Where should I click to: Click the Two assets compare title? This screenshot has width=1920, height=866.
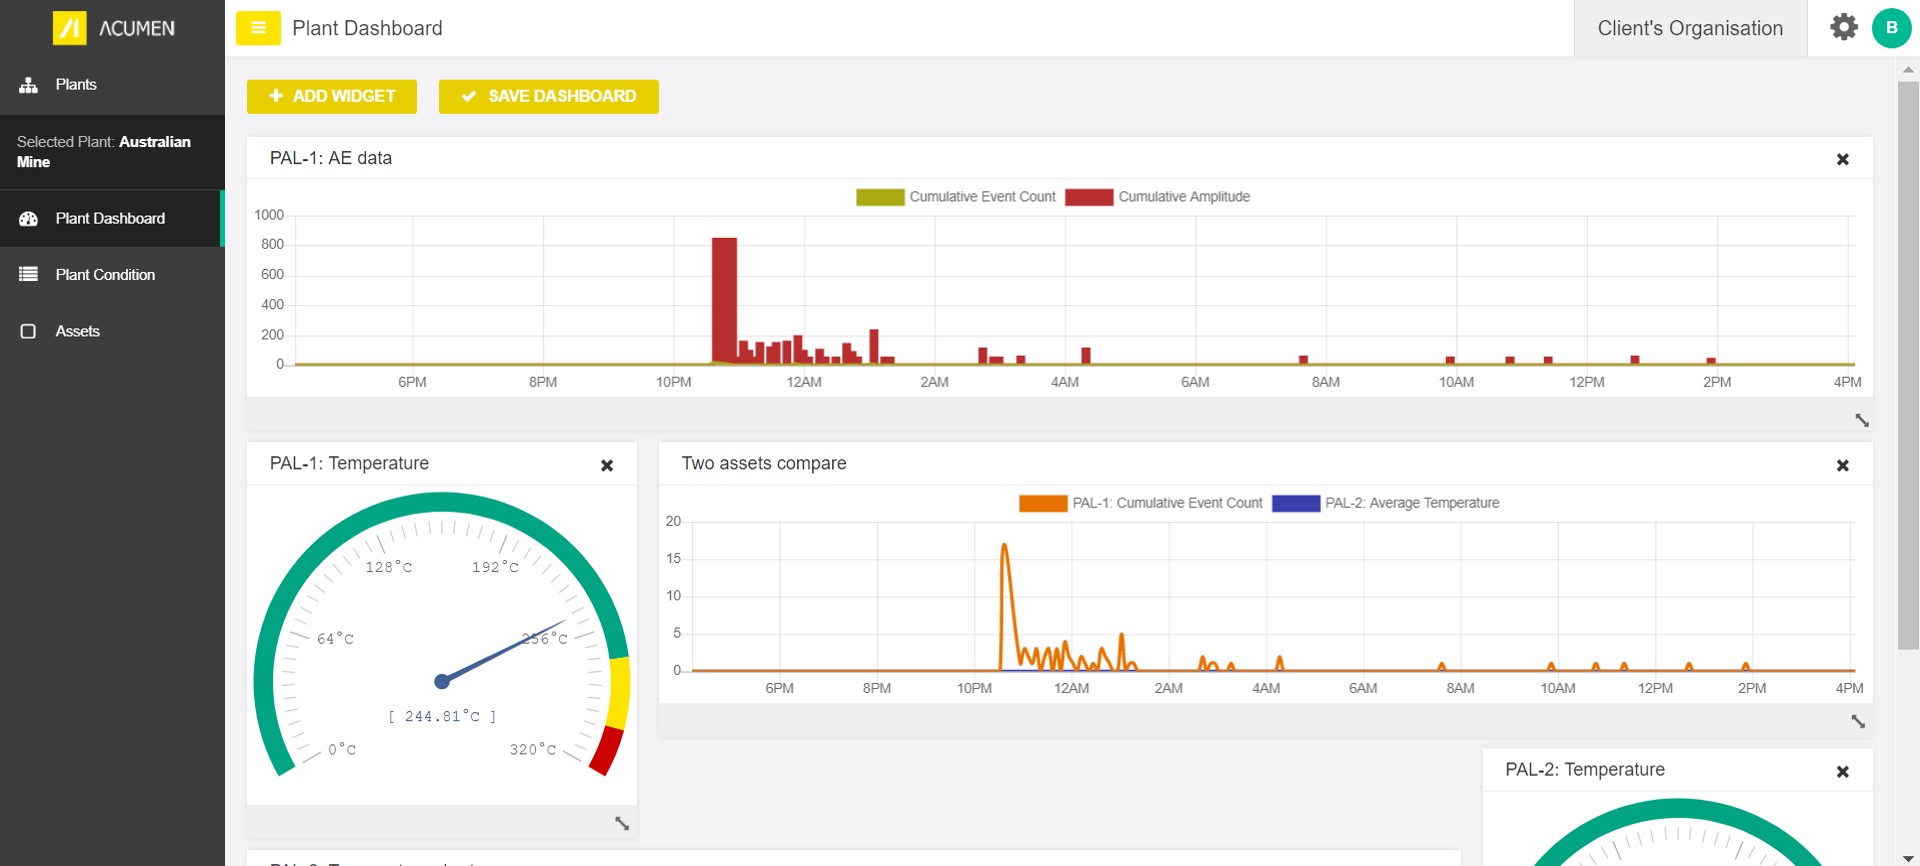point(764,463)
